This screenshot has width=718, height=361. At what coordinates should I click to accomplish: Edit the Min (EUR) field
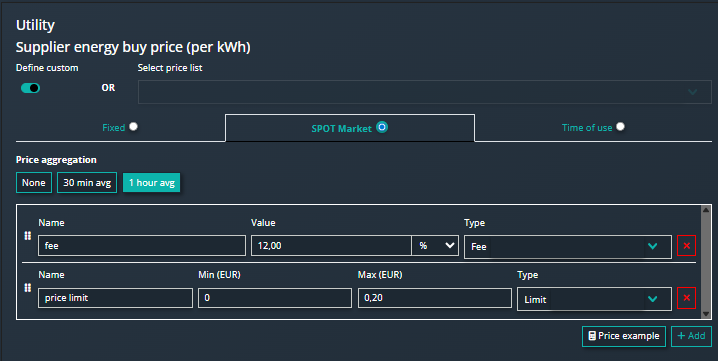pyautogui.click(x=275, y=298)
